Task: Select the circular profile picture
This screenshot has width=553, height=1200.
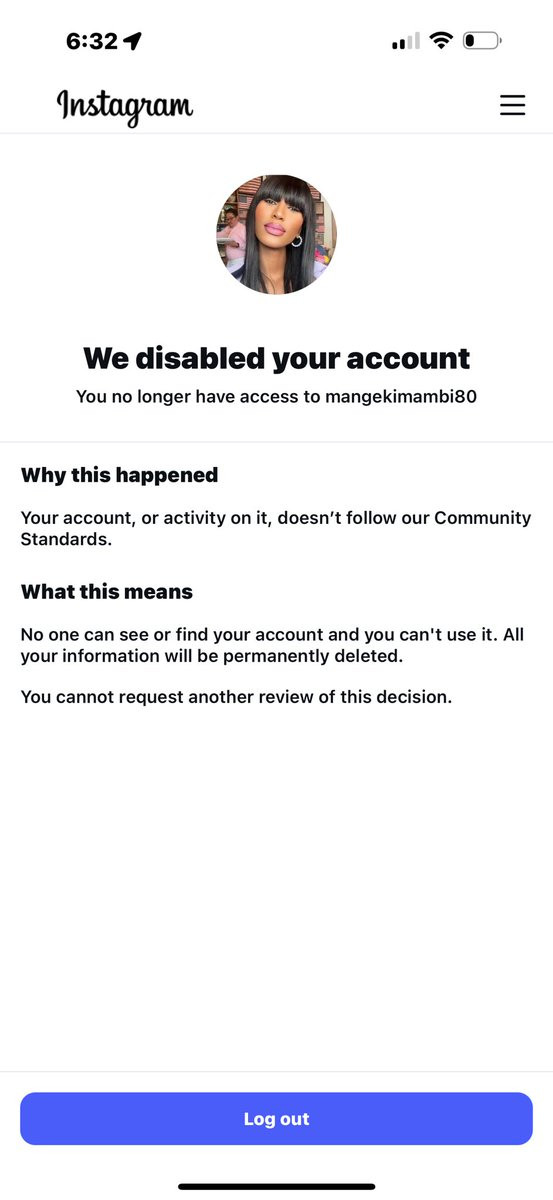Action: [x=276, y=234]
